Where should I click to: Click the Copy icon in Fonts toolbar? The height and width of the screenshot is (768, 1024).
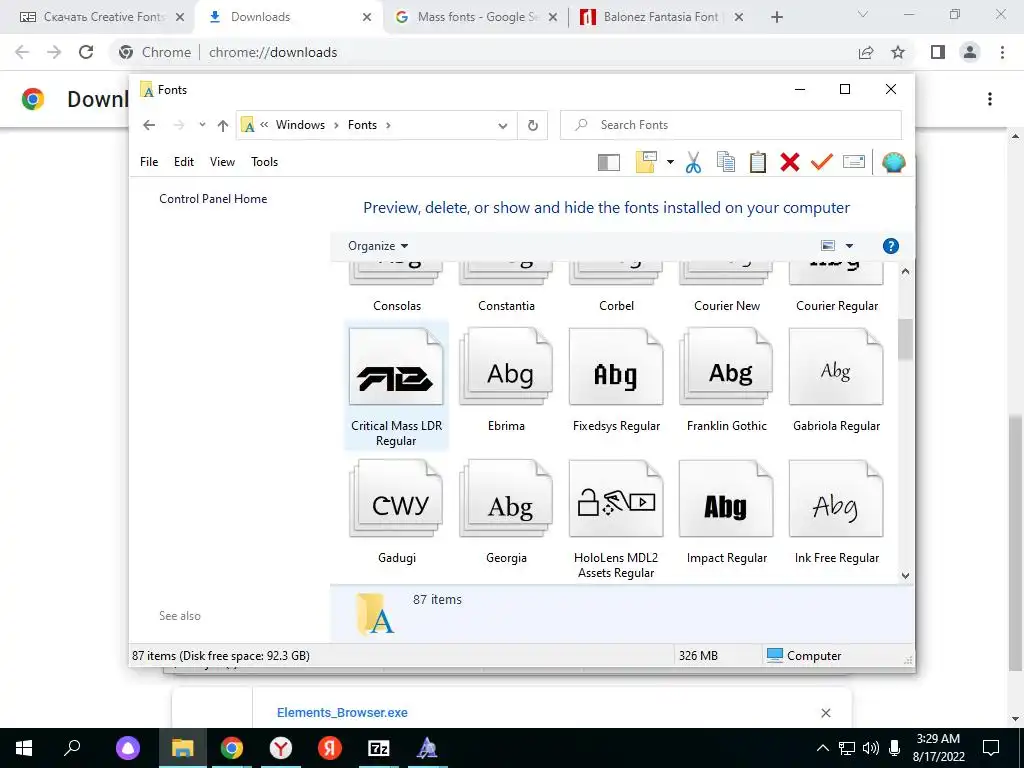click(726, 162)
